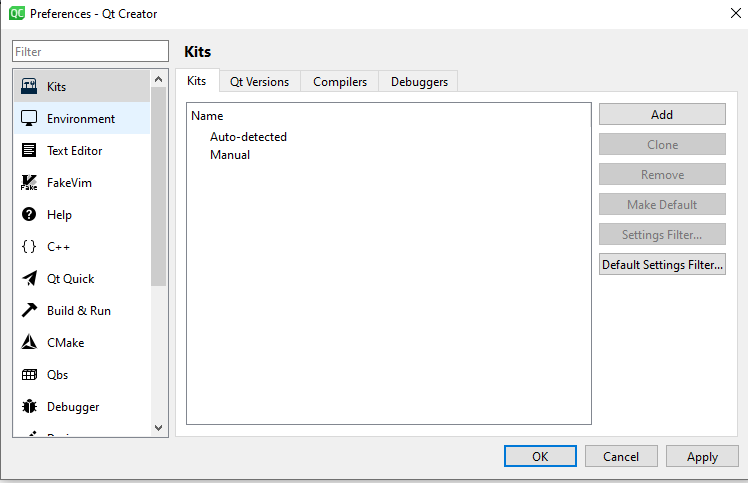Select the Kits tab
This screenshot has width=748, height=483.
pyautogui.click(x=197, y=81)
